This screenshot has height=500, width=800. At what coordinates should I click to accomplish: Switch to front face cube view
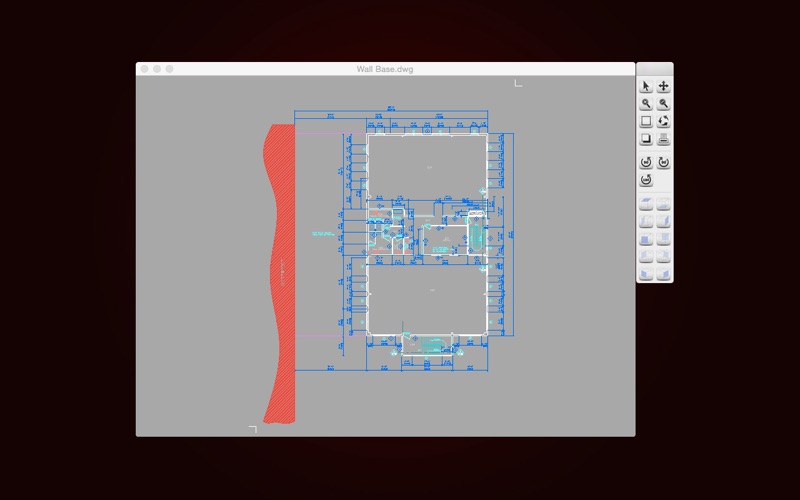(x=646, y=238)
